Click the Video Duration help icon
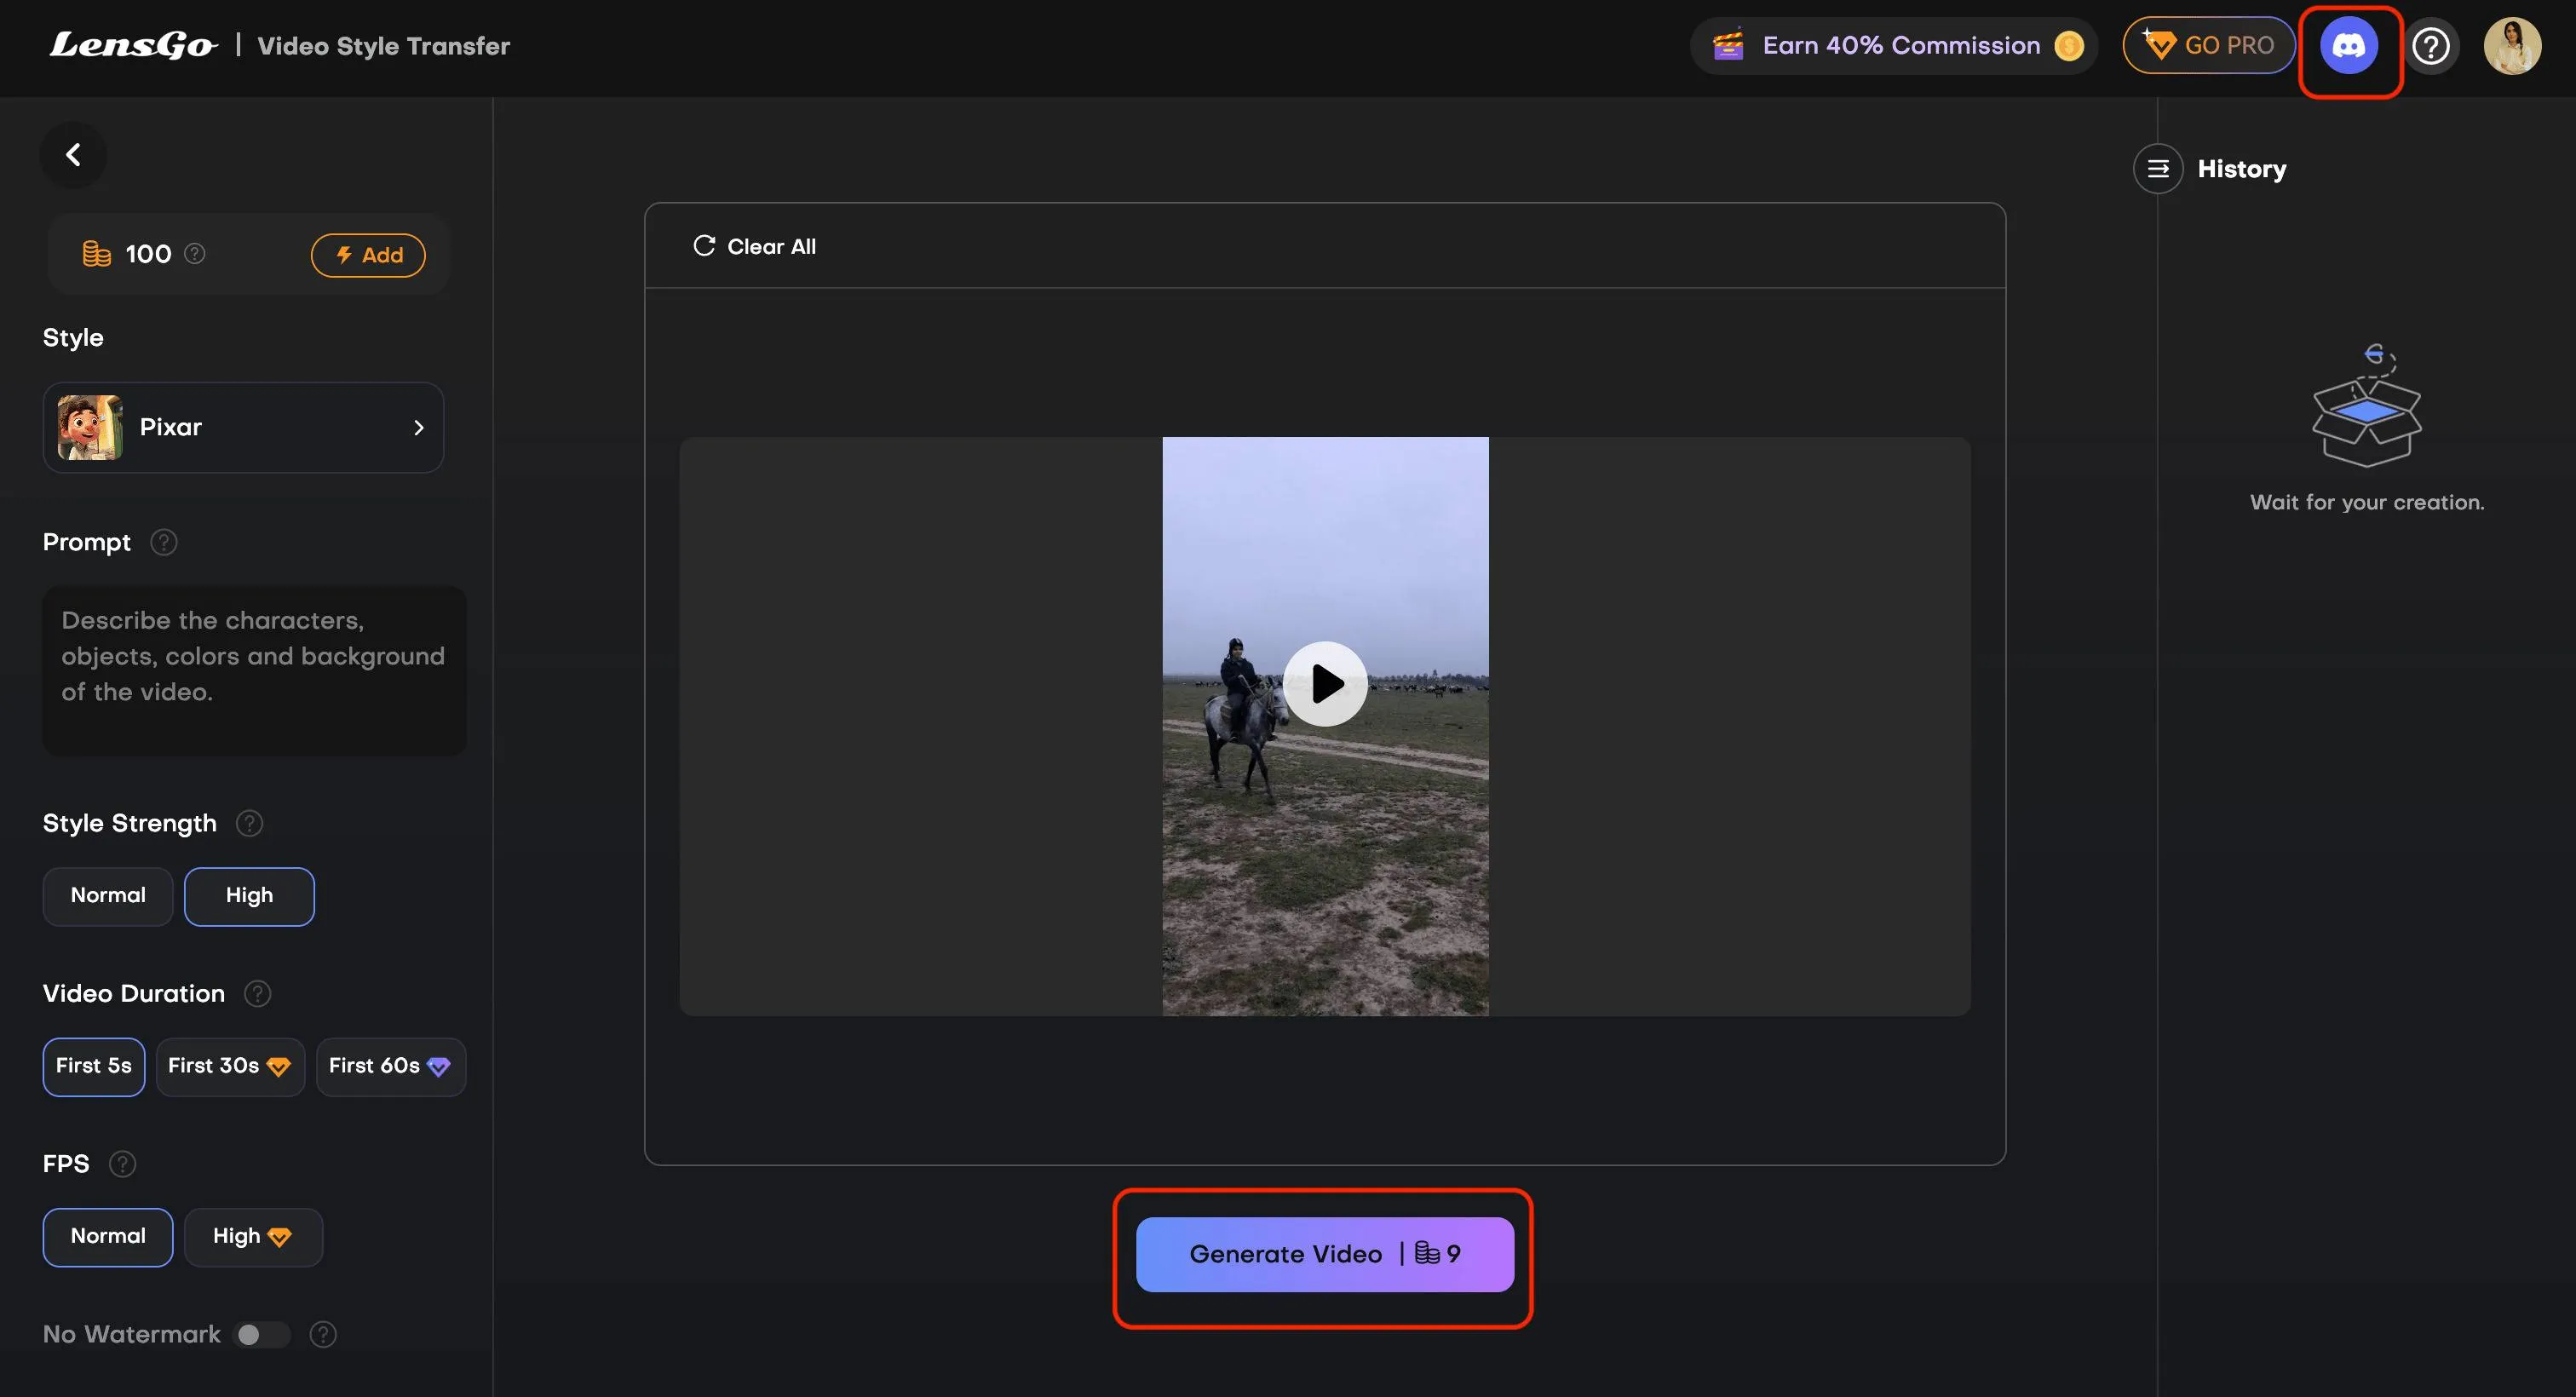Image resolution: width=2576 pixels, height=1397 pixels. click(x=257, y=993)
